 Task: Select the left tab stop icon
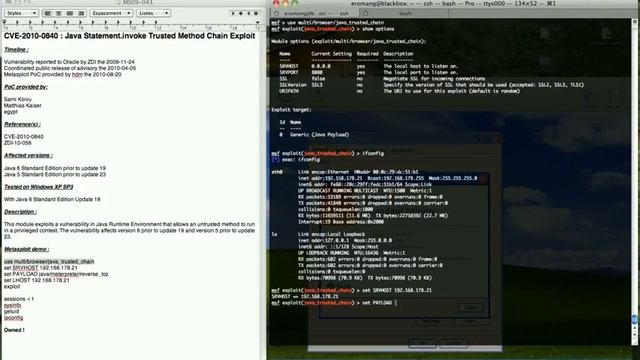(233, 13)
